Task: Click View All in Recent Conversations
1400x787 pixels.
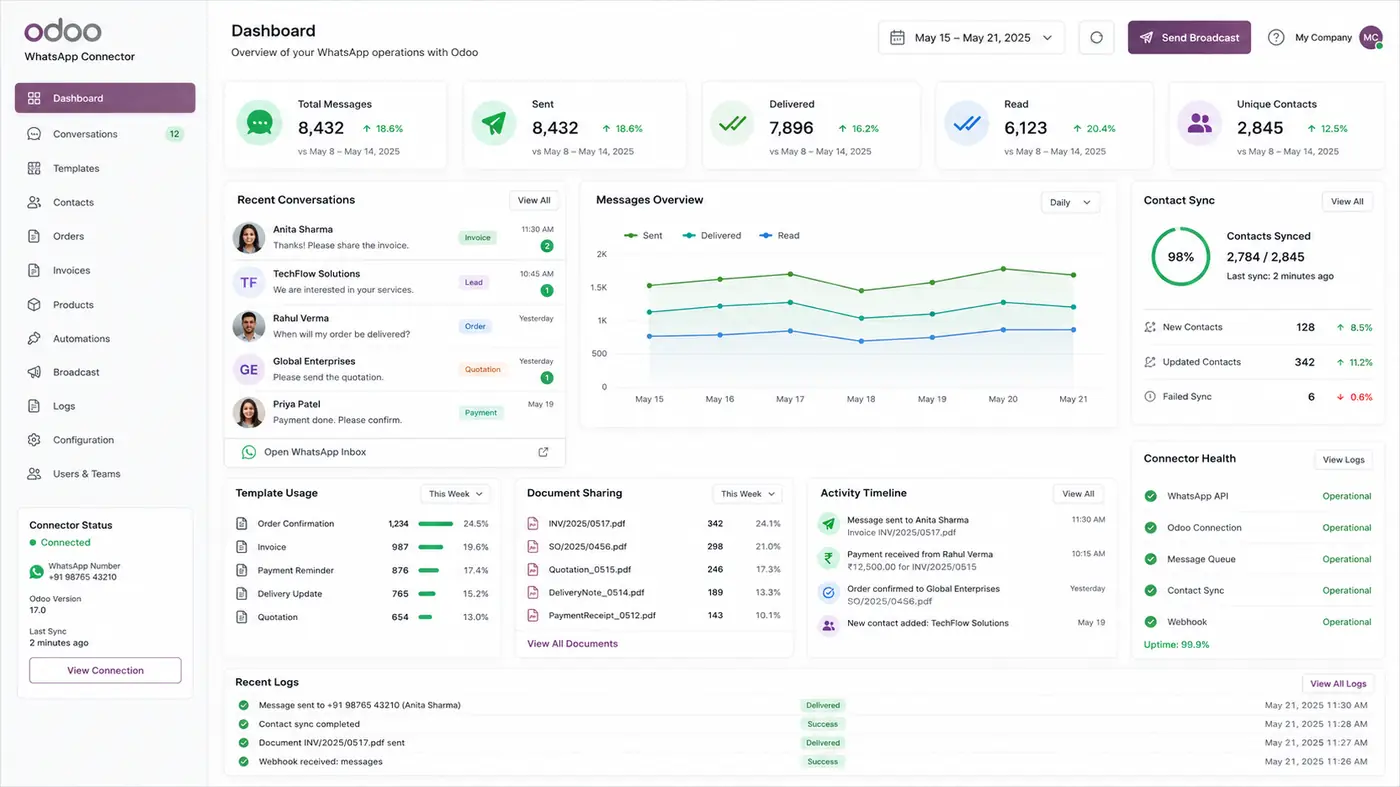Action: (x=534, y=200)
